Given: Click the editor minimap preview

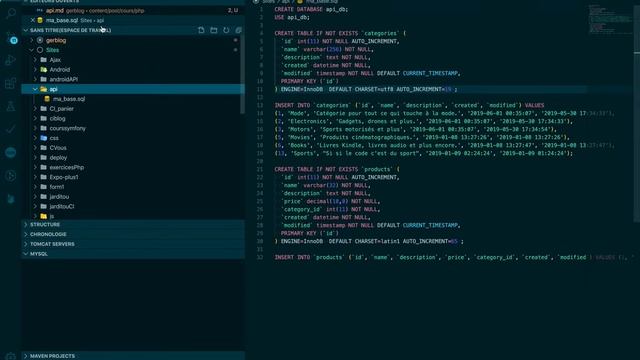Looking at the screenshot, I should point(610,19).
